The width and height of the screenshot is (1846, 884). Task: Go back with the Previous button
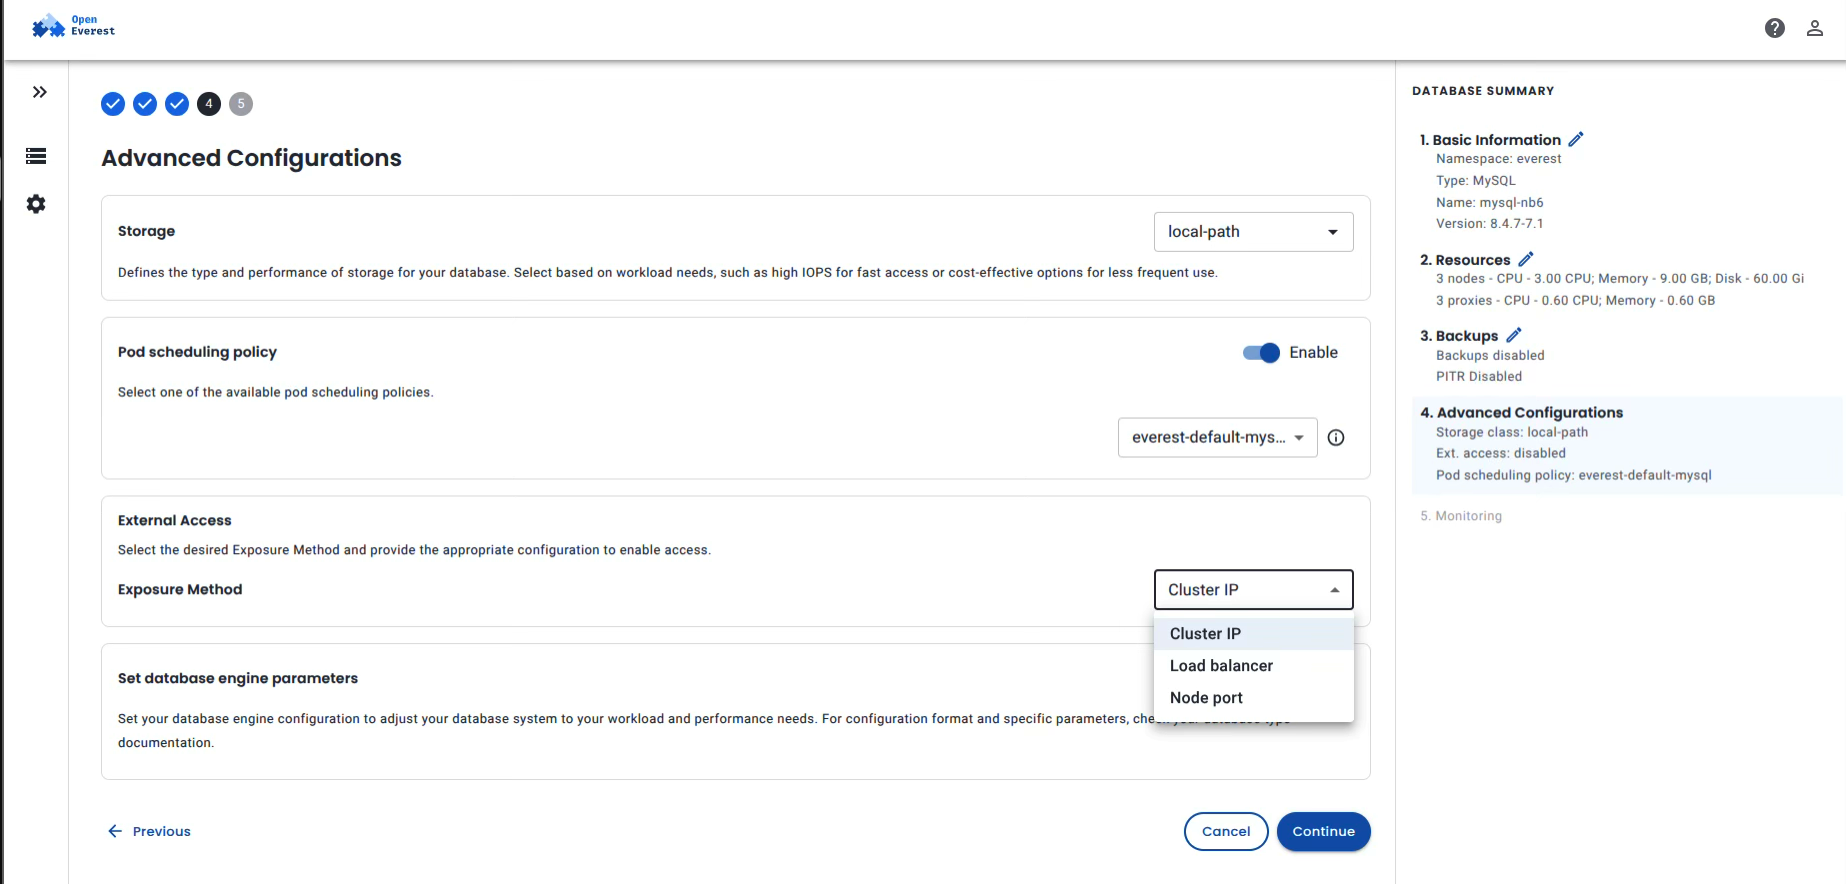coord(149,831)
